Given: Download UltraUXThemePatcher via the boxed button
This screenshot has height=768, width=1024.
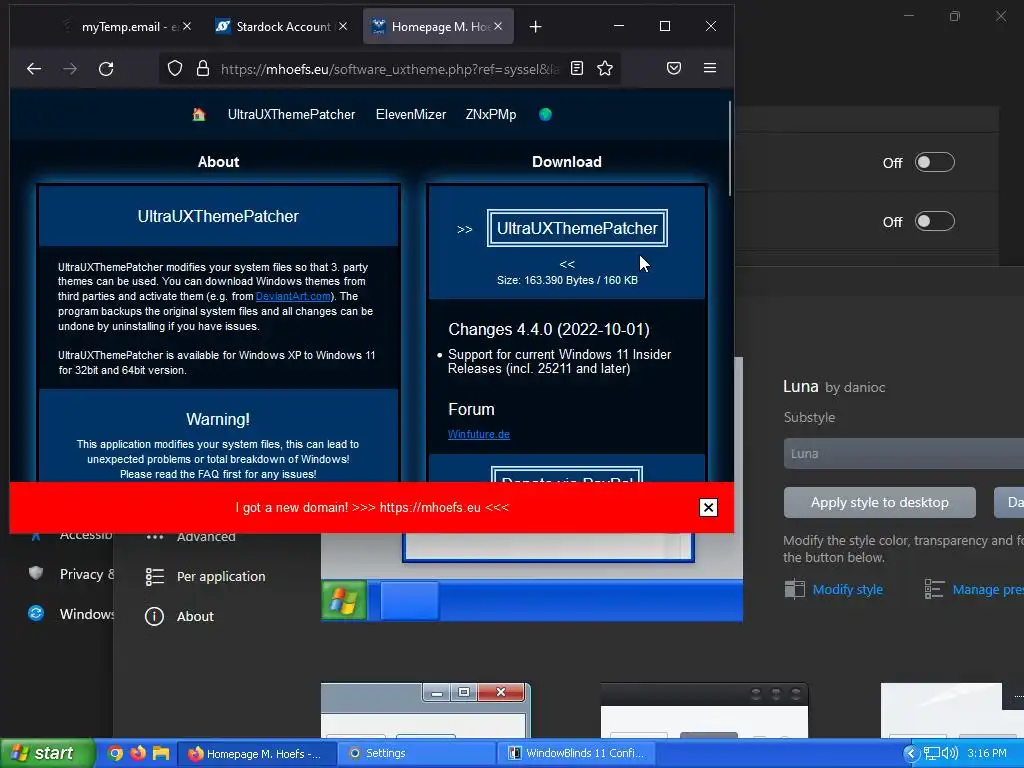Looking at the screenshot, I should (x=577, y=229).
